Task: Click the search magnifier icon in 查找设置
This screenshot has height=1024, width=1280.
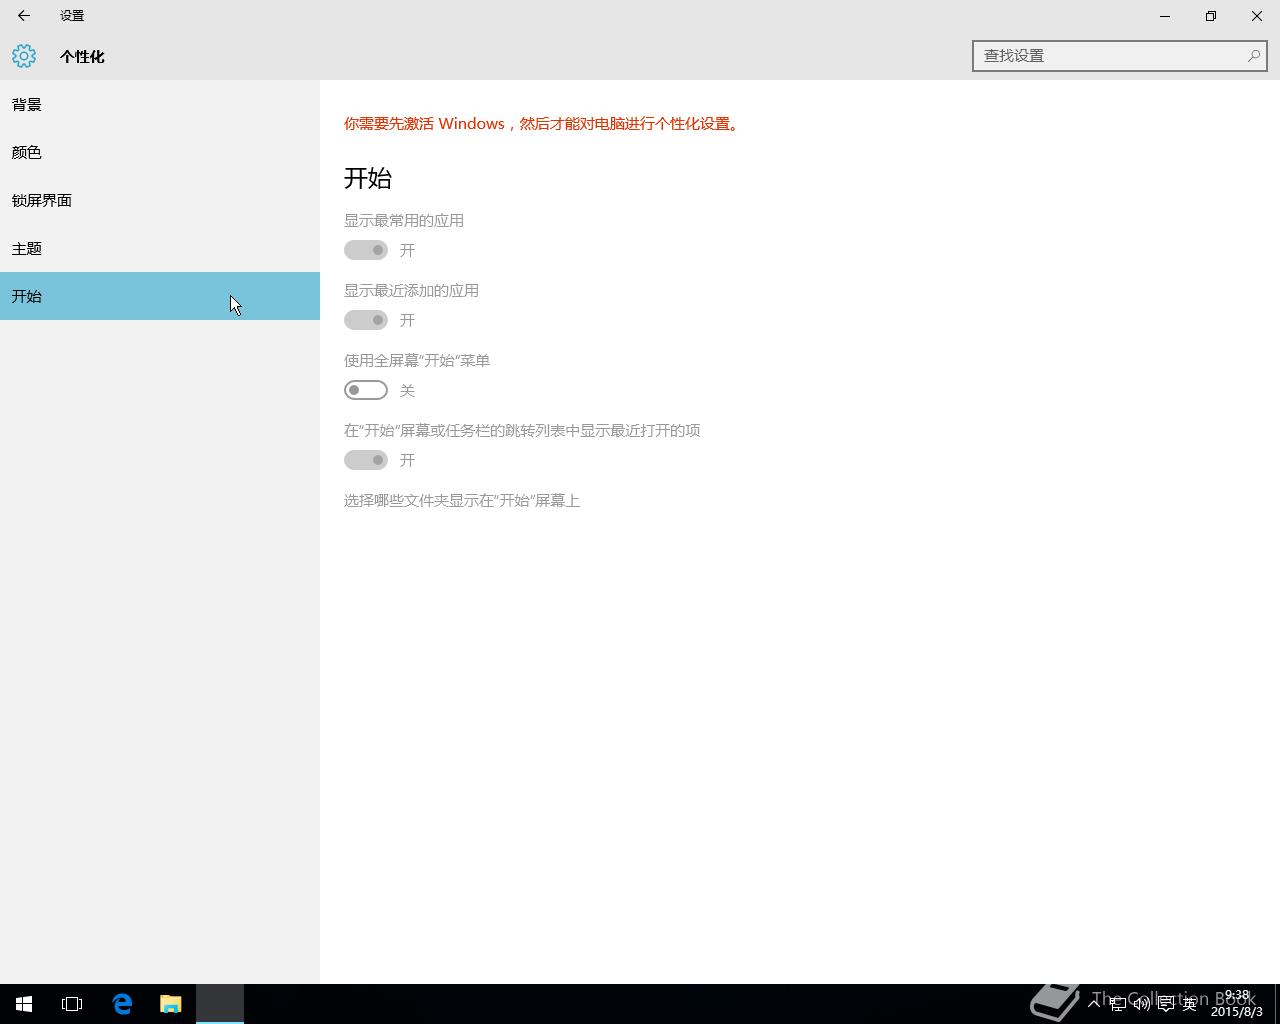Action: coord(1253,56)
